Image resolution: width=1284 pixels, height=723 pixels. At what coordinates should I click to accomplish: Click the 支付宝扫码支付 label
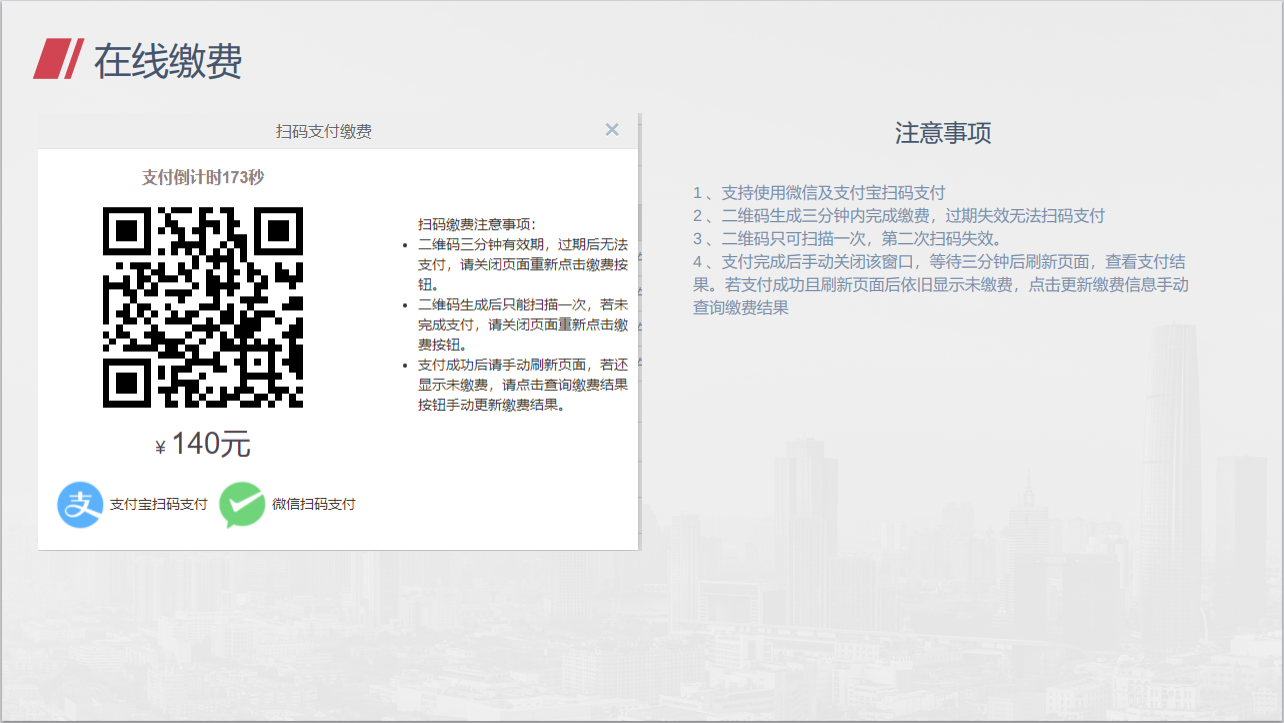pos(158,504)
